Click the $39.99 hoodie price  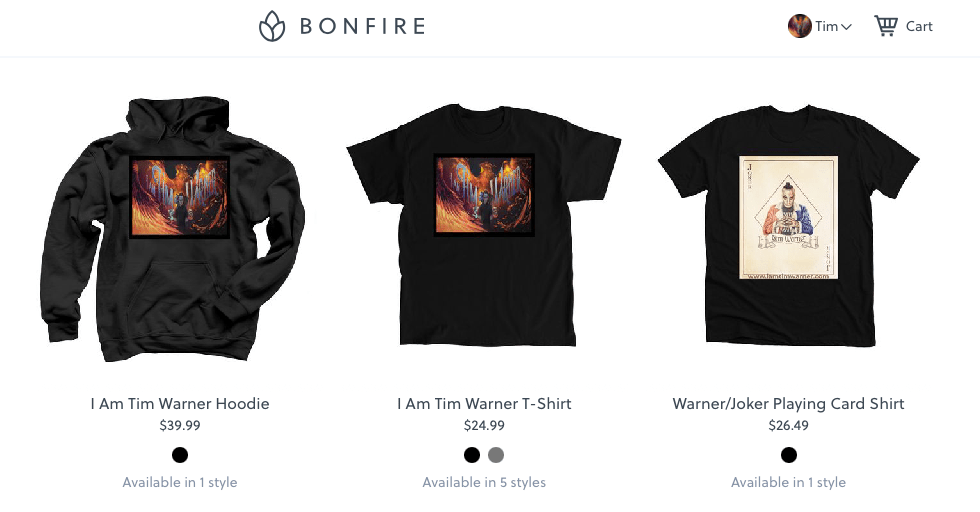click(x=180, y=426)
